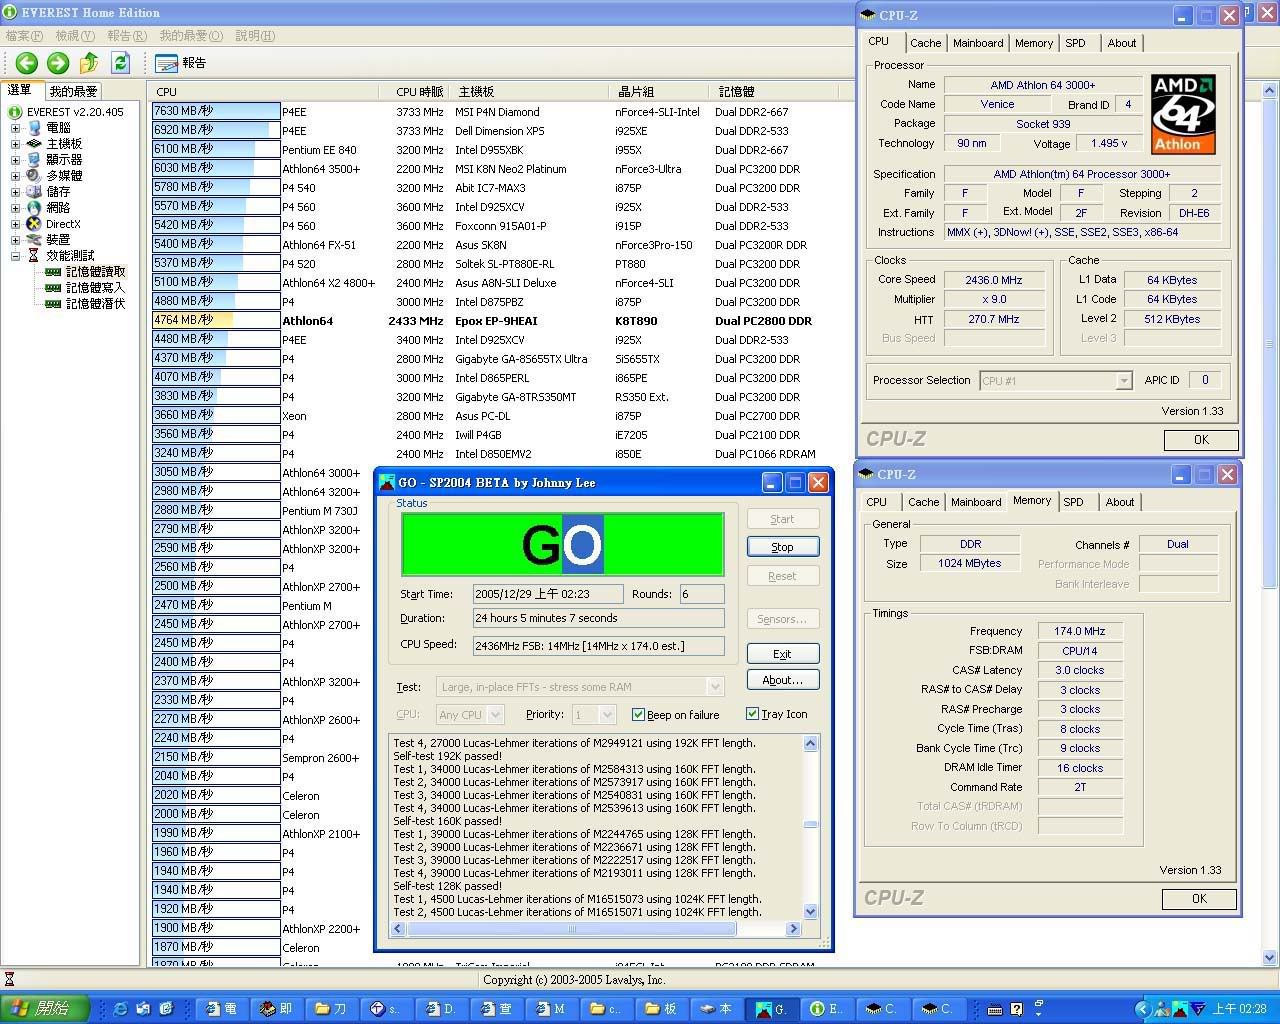The height and width of the screenshot is (1024, 1280).
Task: Select the 網路 network icon in tree
Action: click(x=35, y=208)
